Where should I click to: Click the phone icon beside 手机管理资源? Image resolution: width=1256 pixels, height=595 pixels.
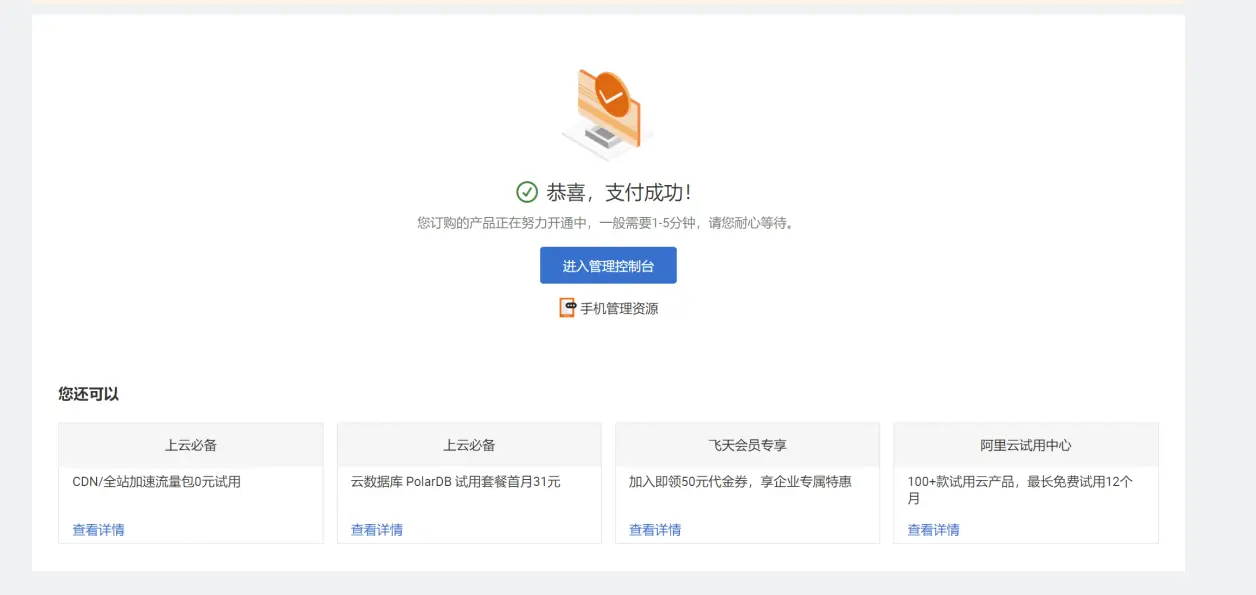tap(567, 308)
